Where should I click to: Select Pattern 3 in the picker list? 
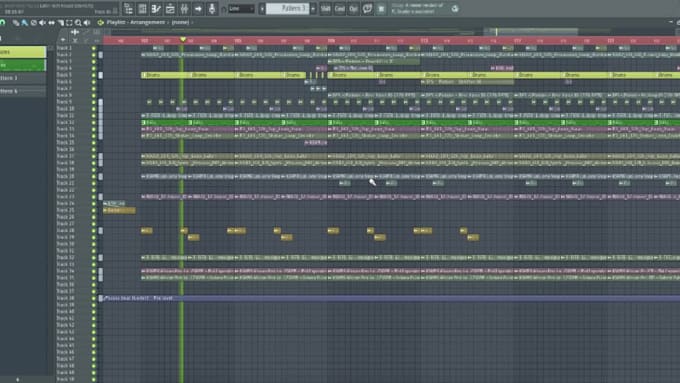click(x=23, y=78)
